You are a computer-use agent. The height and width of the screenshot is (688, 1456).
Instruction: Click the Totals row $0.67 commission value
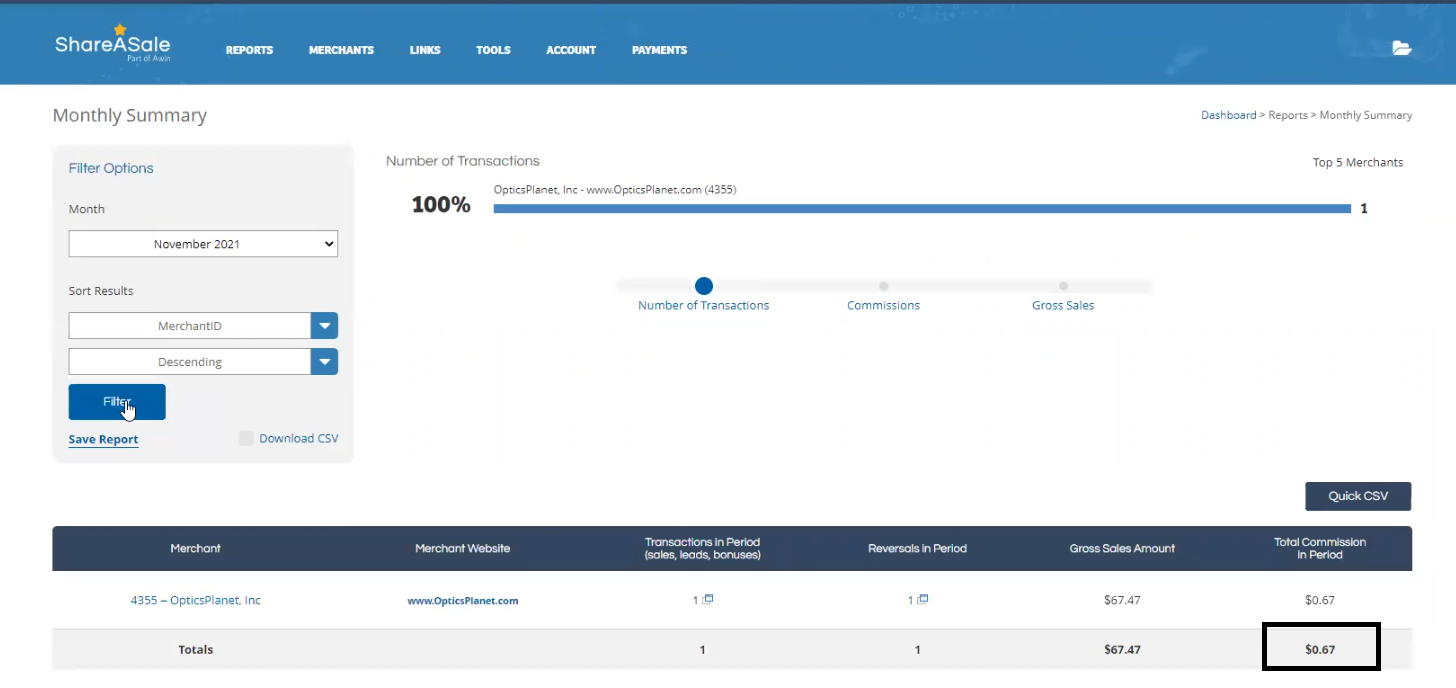pos(1320,649)
